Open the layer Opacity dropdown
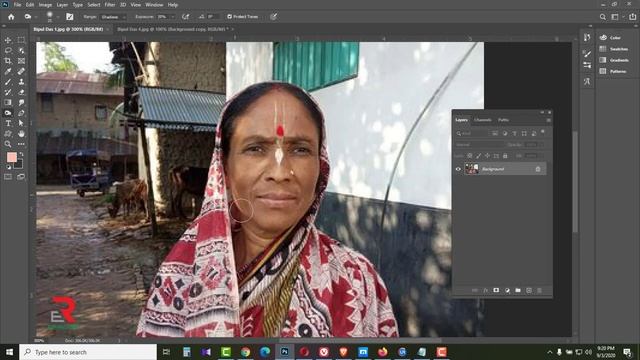The height and width of the screenshot is (360, 640). 542,144
